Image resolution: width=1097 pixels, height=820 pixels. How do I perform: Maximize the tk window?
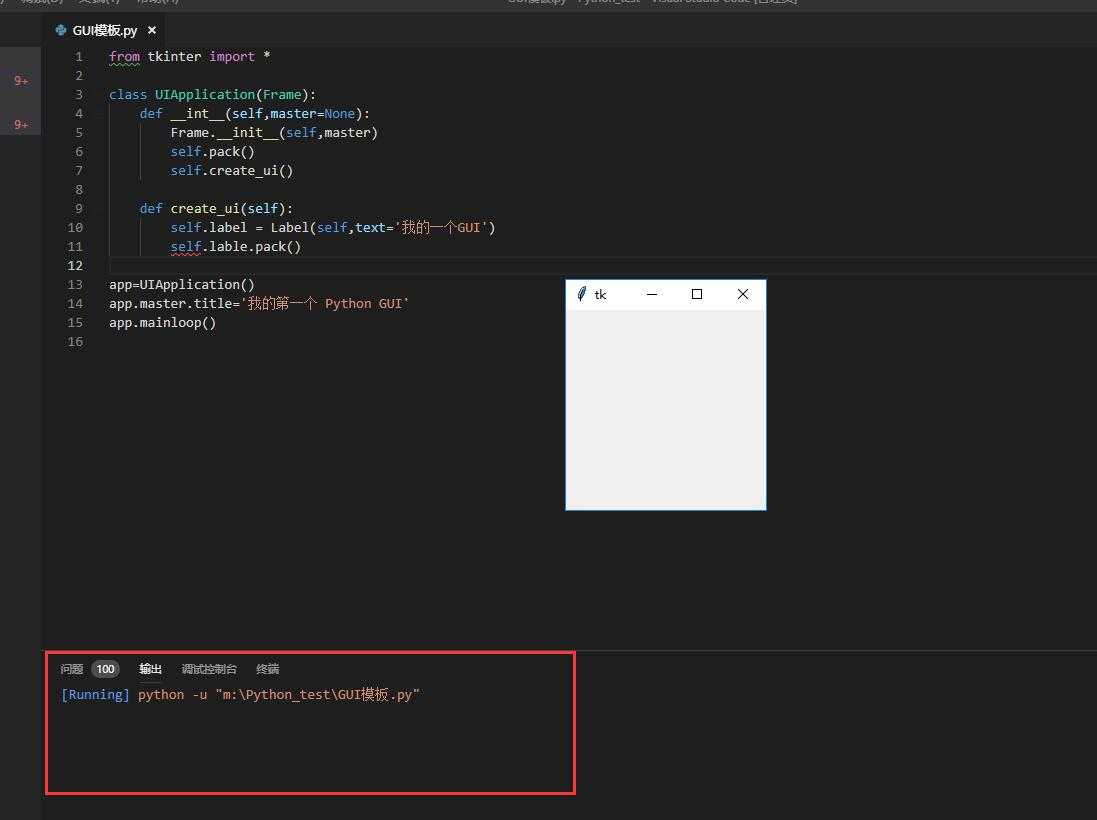(x=697, y=295)
